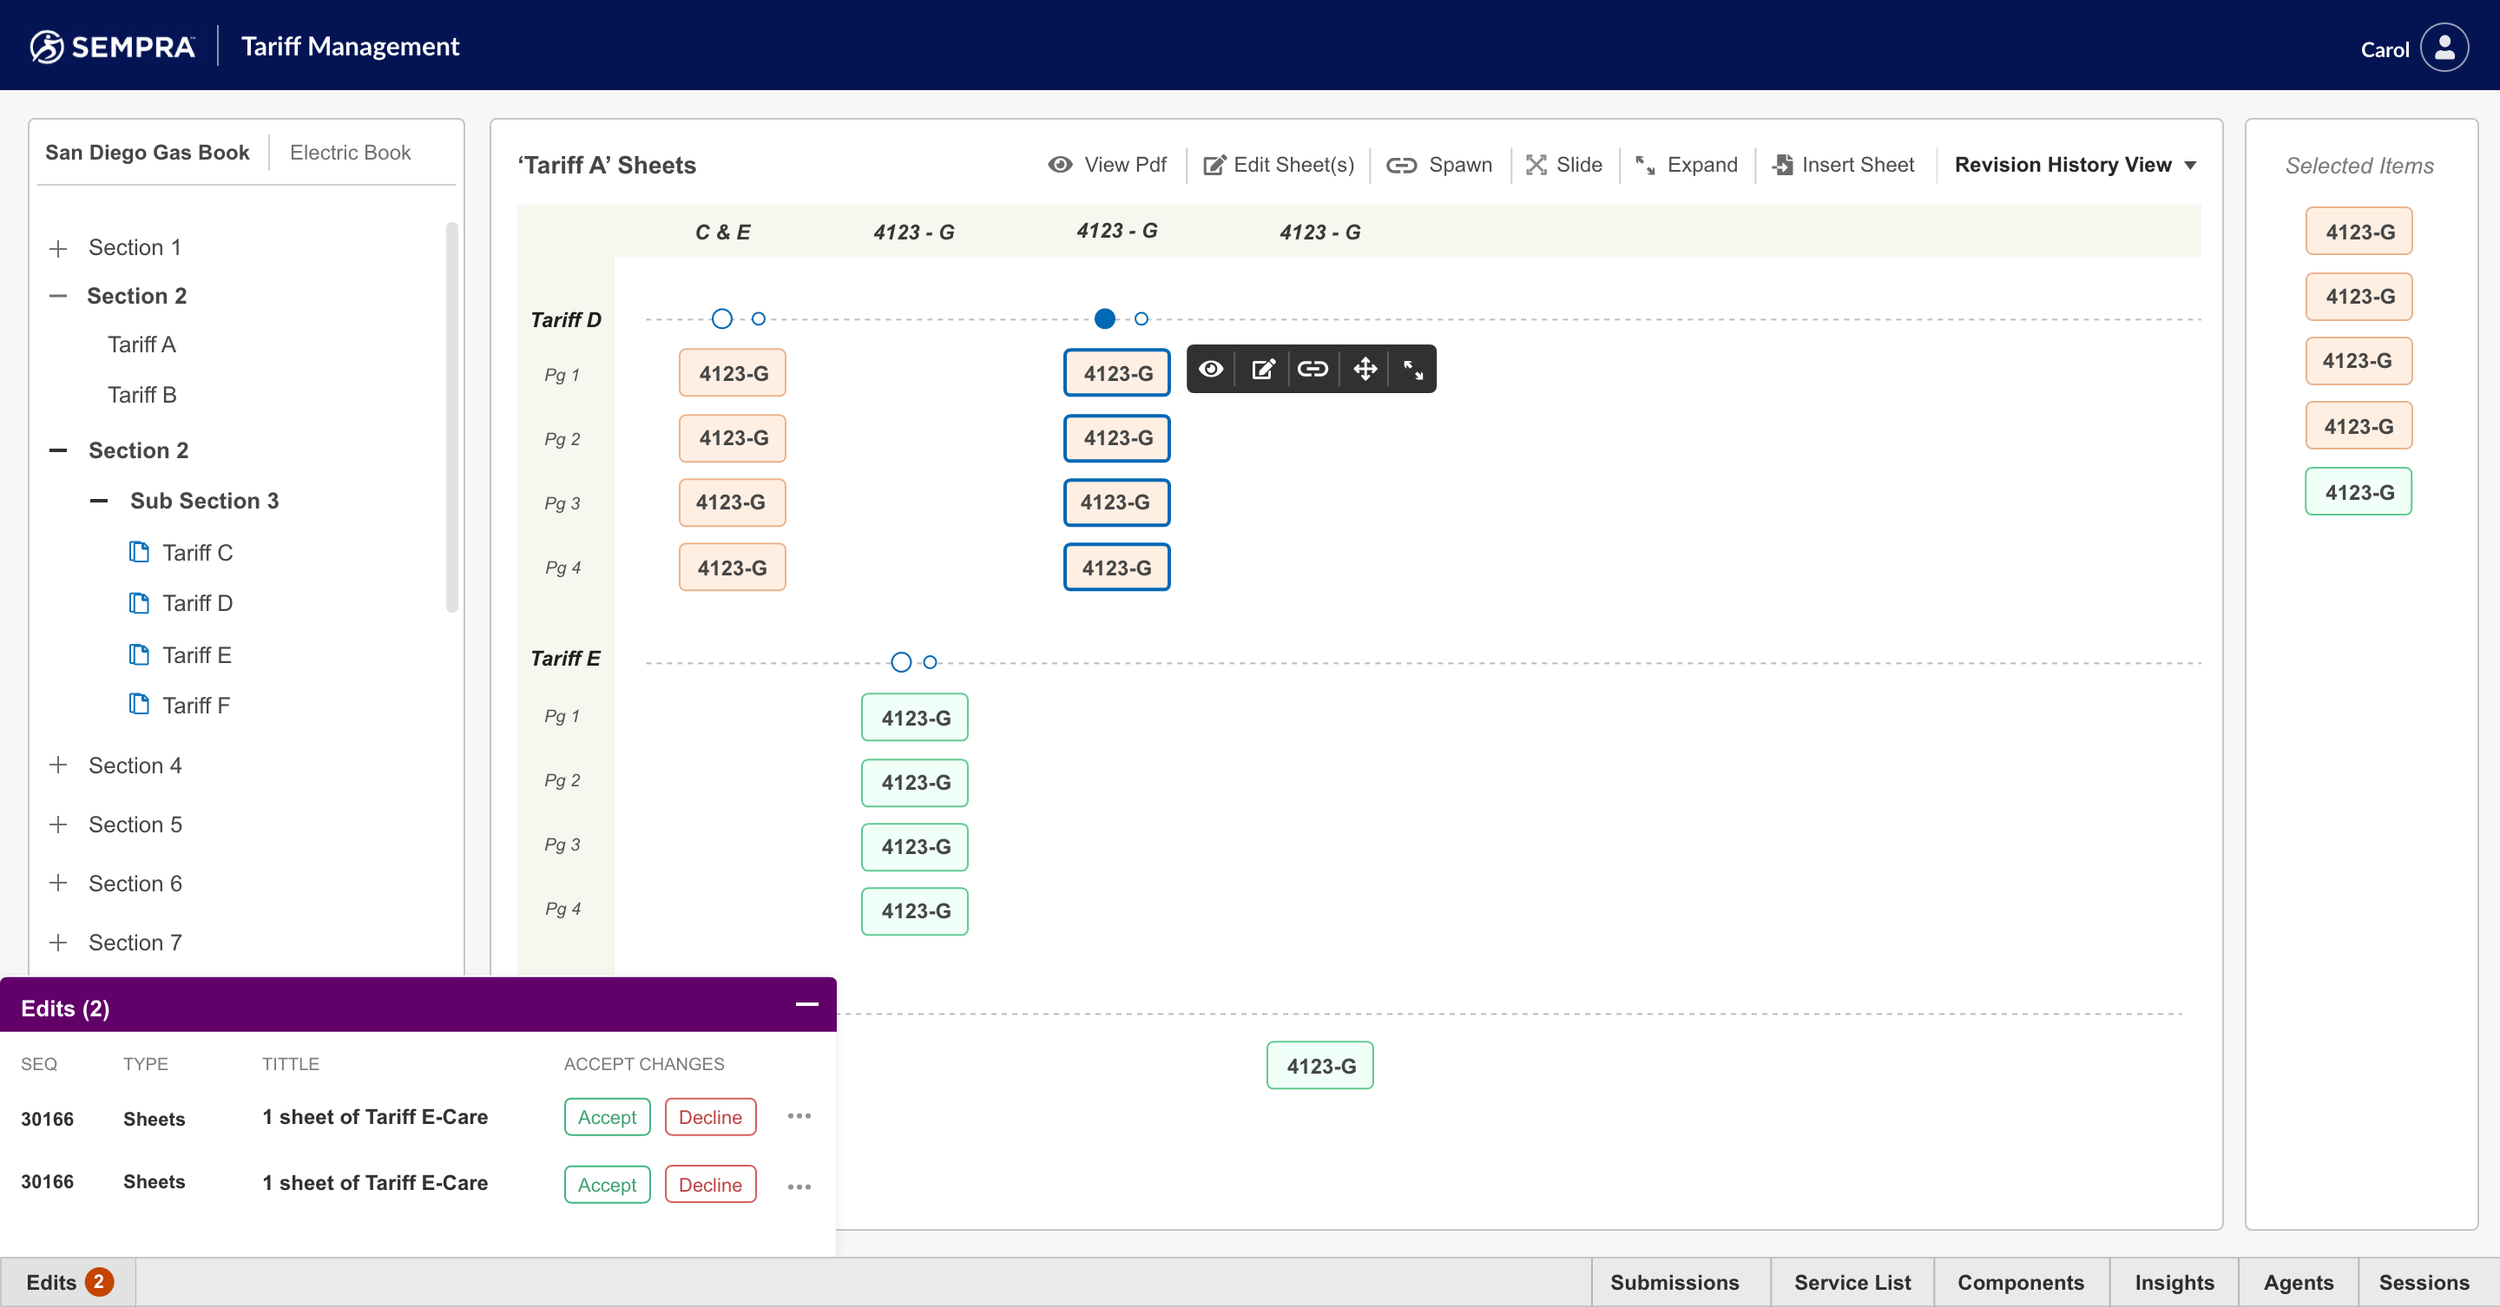Click Insert Sheet toolbar icon
This screenshot has height=1307, width=2500.
tap(1782, 165)
